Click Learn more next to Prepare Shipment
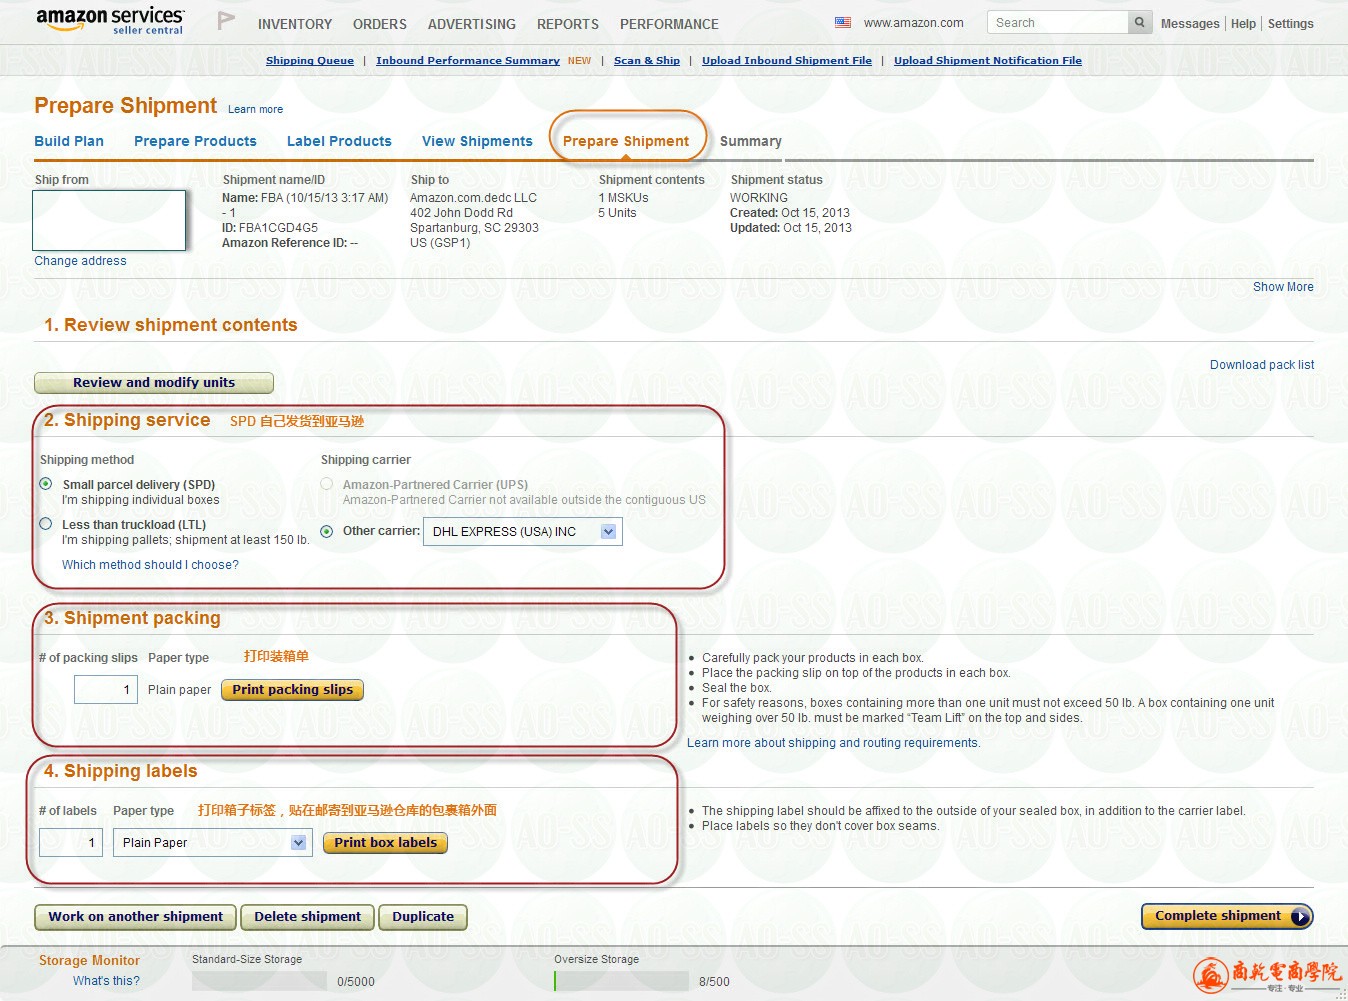 (x=256, y=110)
